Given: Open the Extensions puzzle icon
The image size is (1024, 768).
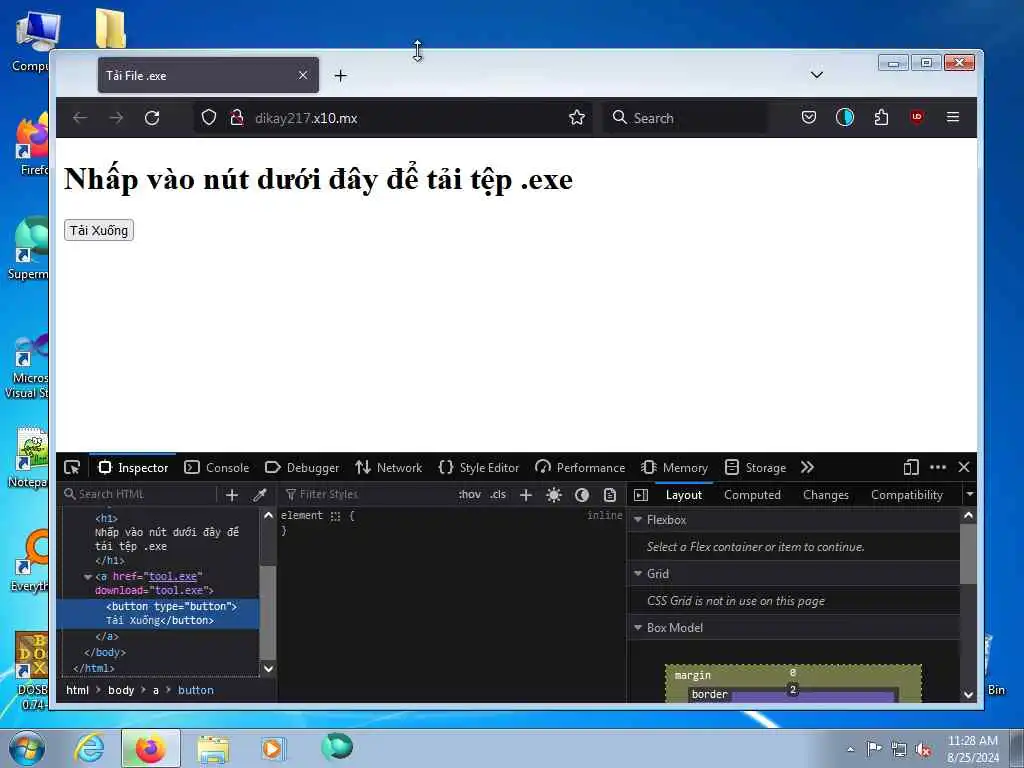Looking at the screenshot, I should click(x=881, y=118).
